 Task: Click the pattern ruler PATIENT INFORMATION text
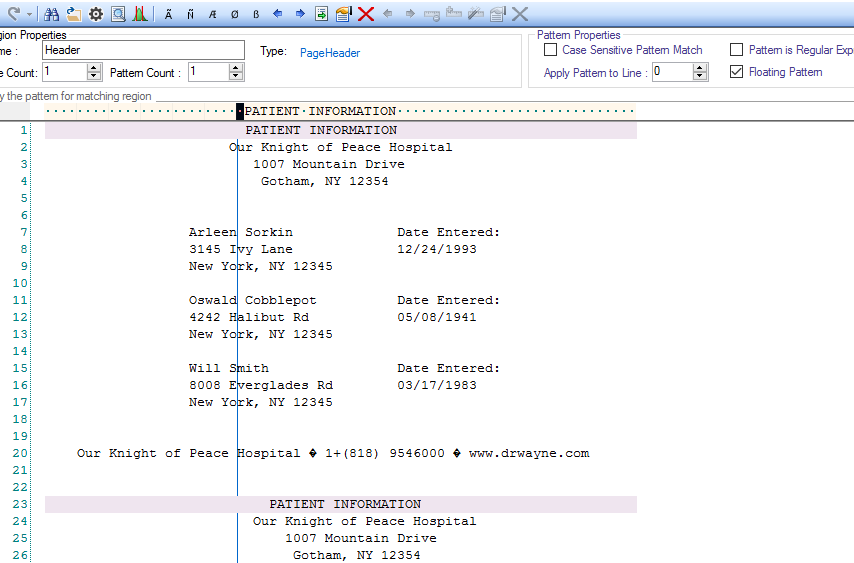320,111
